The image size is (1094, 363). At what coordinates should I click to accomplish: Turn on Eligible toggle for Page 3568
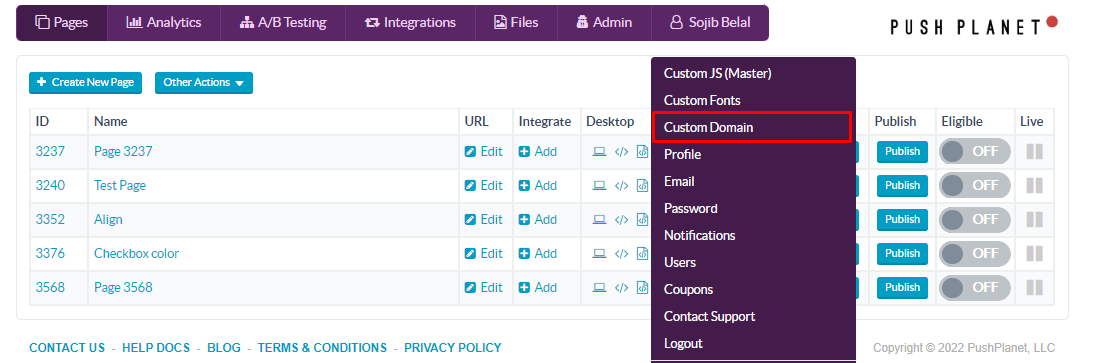(975, 288)
